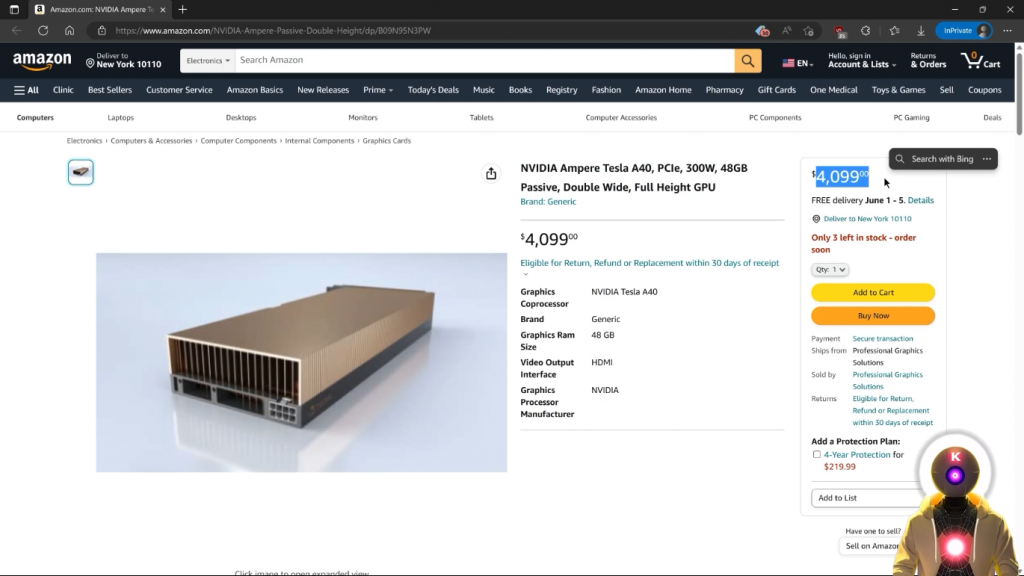Click the Search with Bing magnifier icon
Image resolution: width=1024 pixels, height=576 pixels.
click(900, 159)
